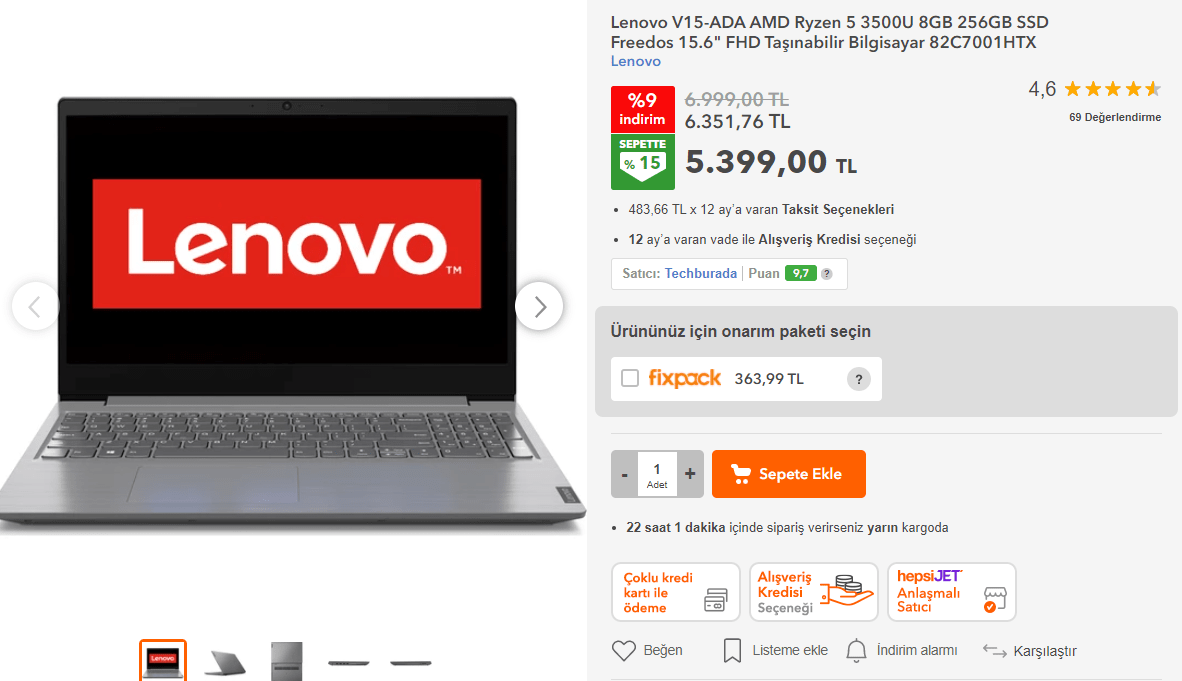Click the bookmark icon to add to list
The width and height of the screenshot is (1182, 681).
[732, 650]
